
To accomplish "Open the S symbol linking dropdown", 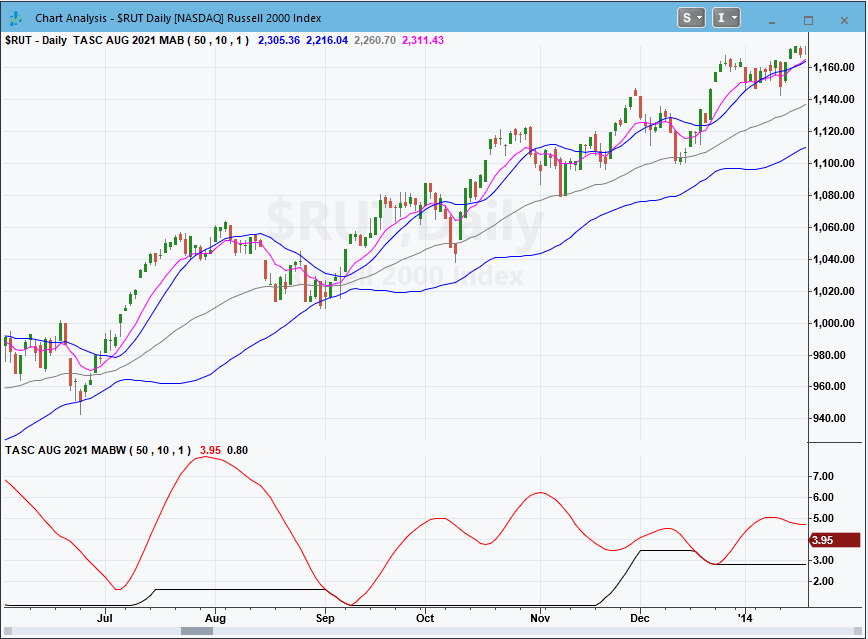I will pos(691,18).
